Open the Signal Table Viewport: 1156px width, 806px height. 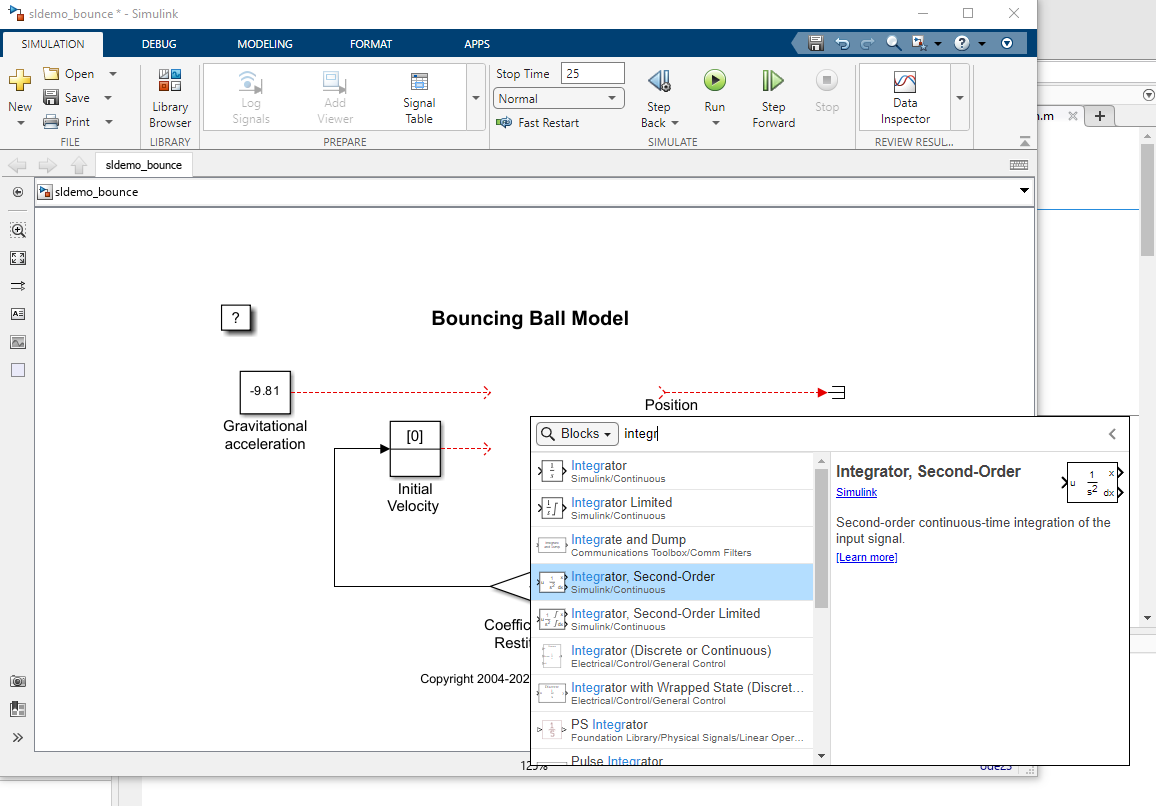419,98
